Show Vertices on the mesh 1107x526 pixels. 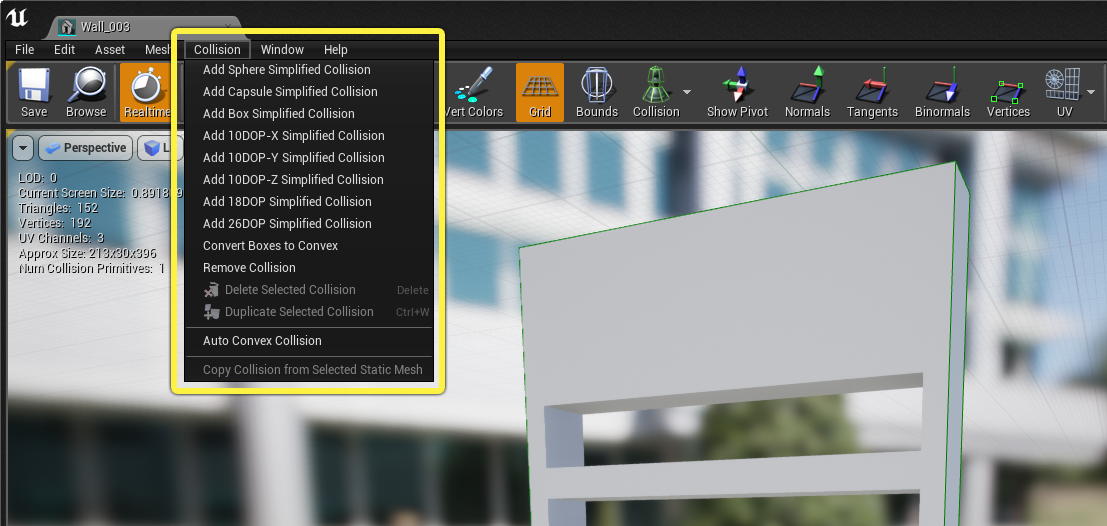[x=1008, y=92]
